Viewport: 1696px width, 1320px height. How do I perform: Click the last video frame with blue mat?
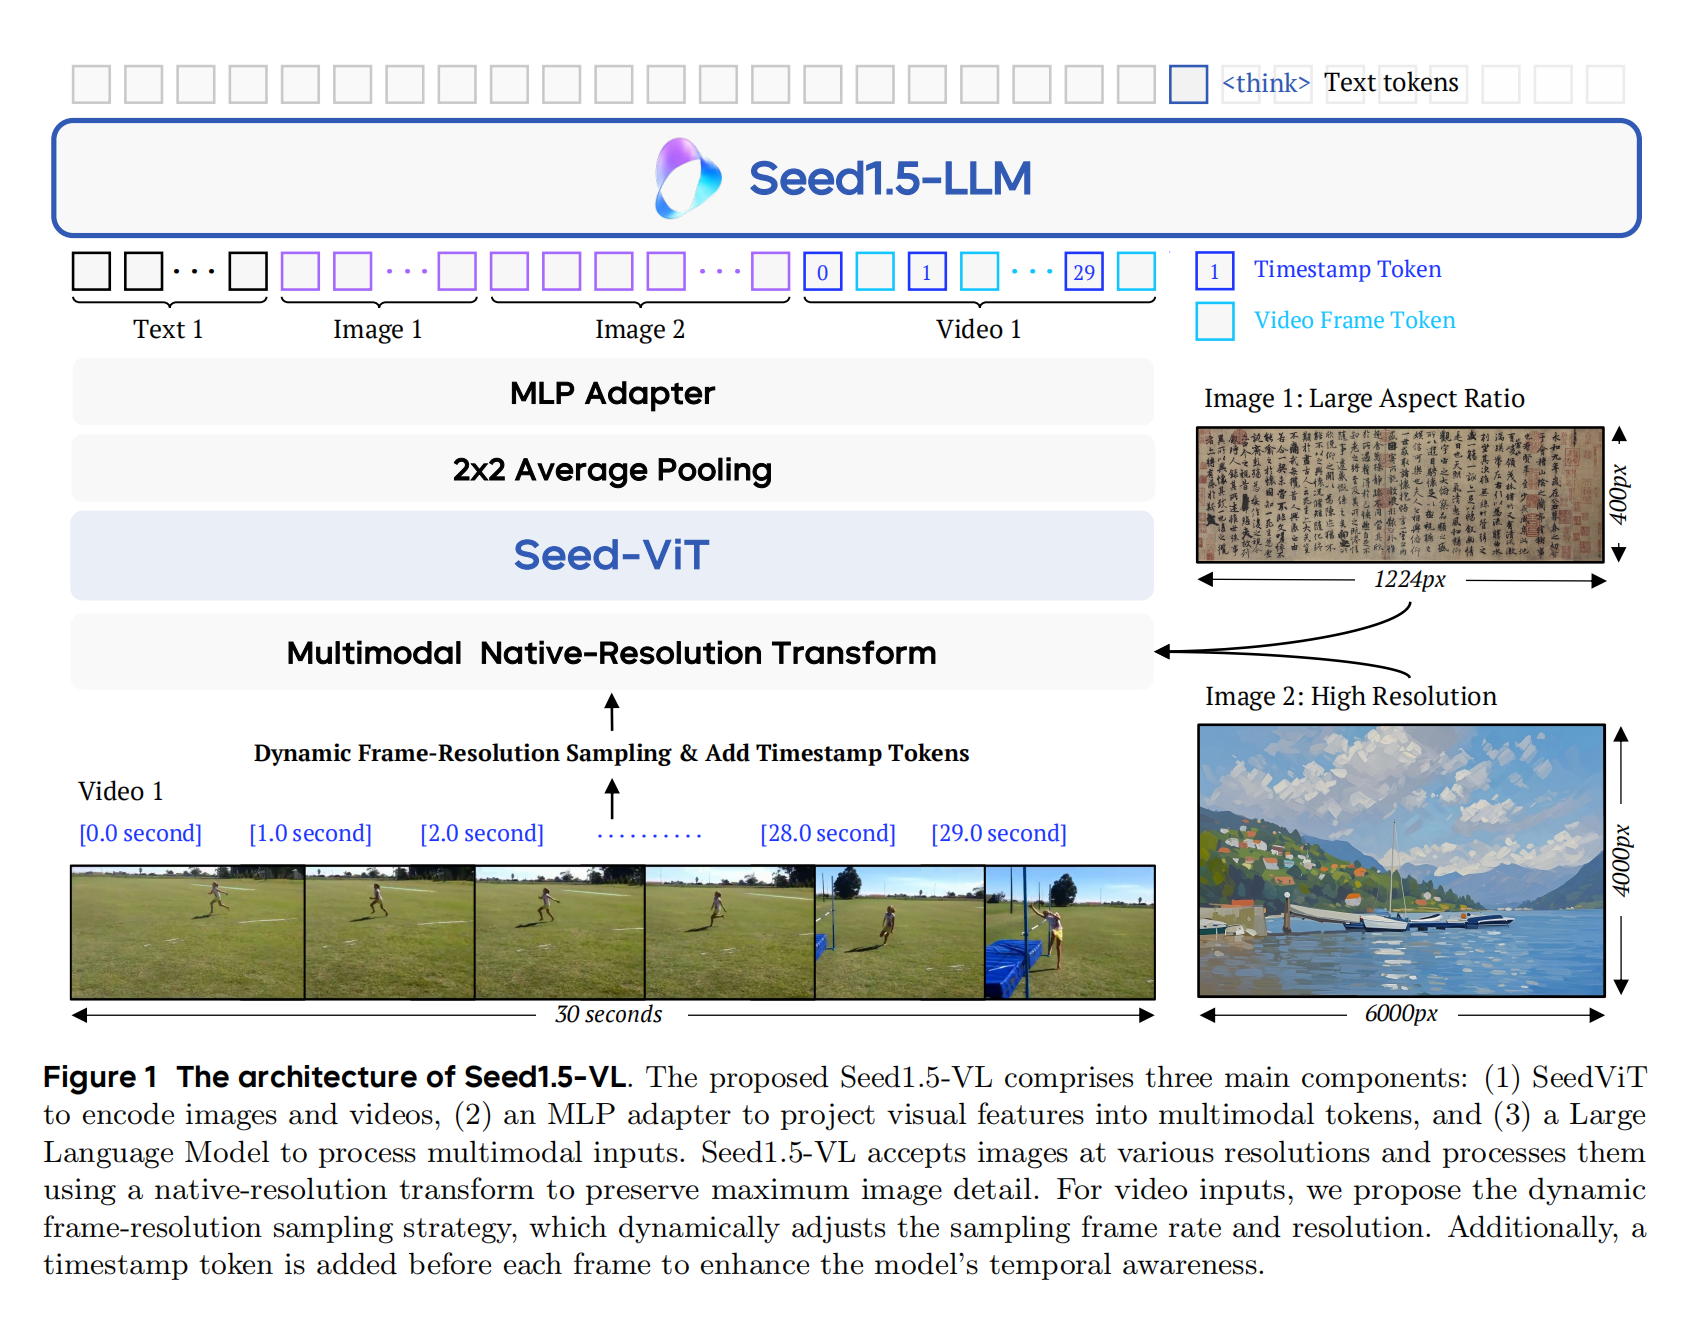coord(1070,932)
